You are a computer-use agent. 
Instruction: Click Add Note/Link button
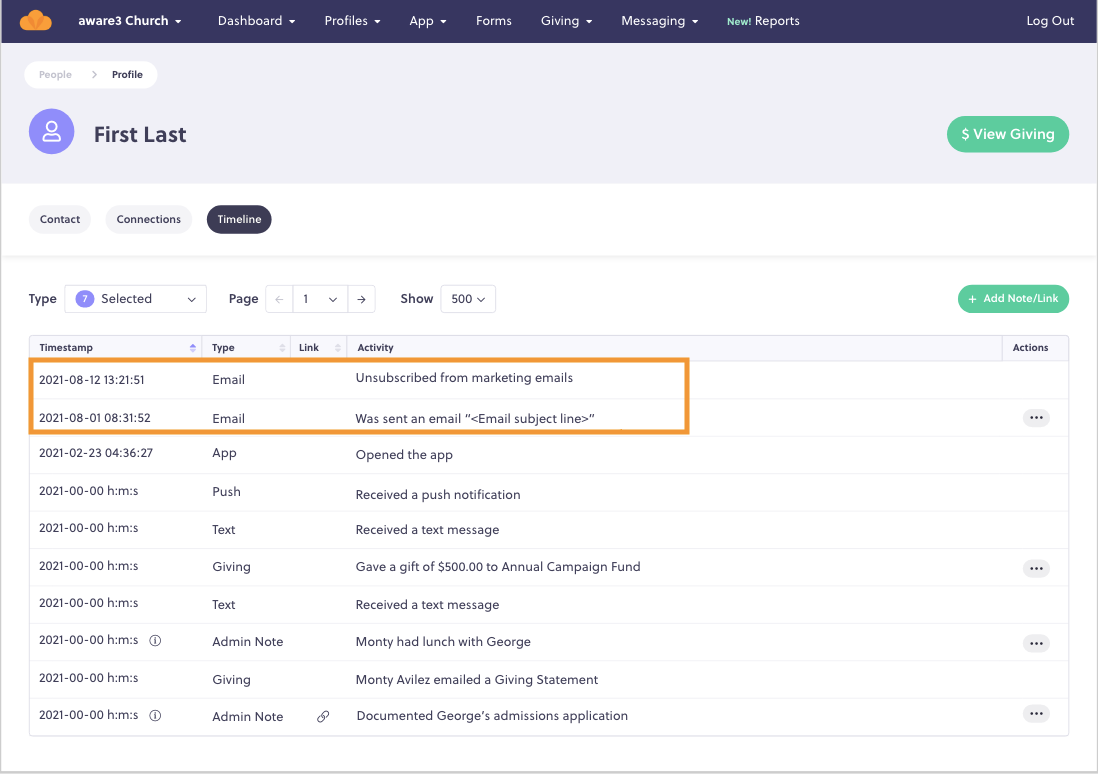1013,298
